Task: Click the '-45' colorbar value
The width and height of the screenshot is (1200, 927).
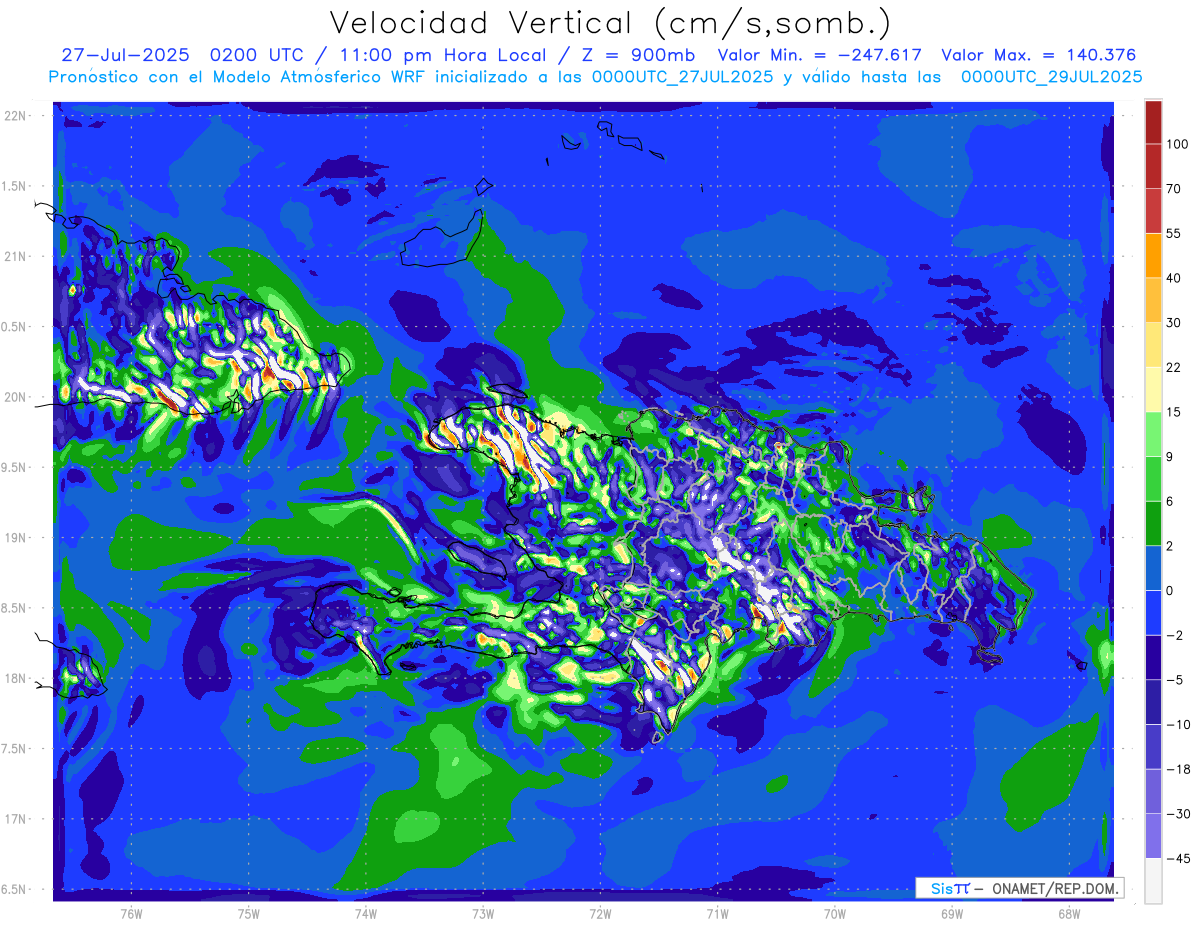Action: tap(1178, 858)
